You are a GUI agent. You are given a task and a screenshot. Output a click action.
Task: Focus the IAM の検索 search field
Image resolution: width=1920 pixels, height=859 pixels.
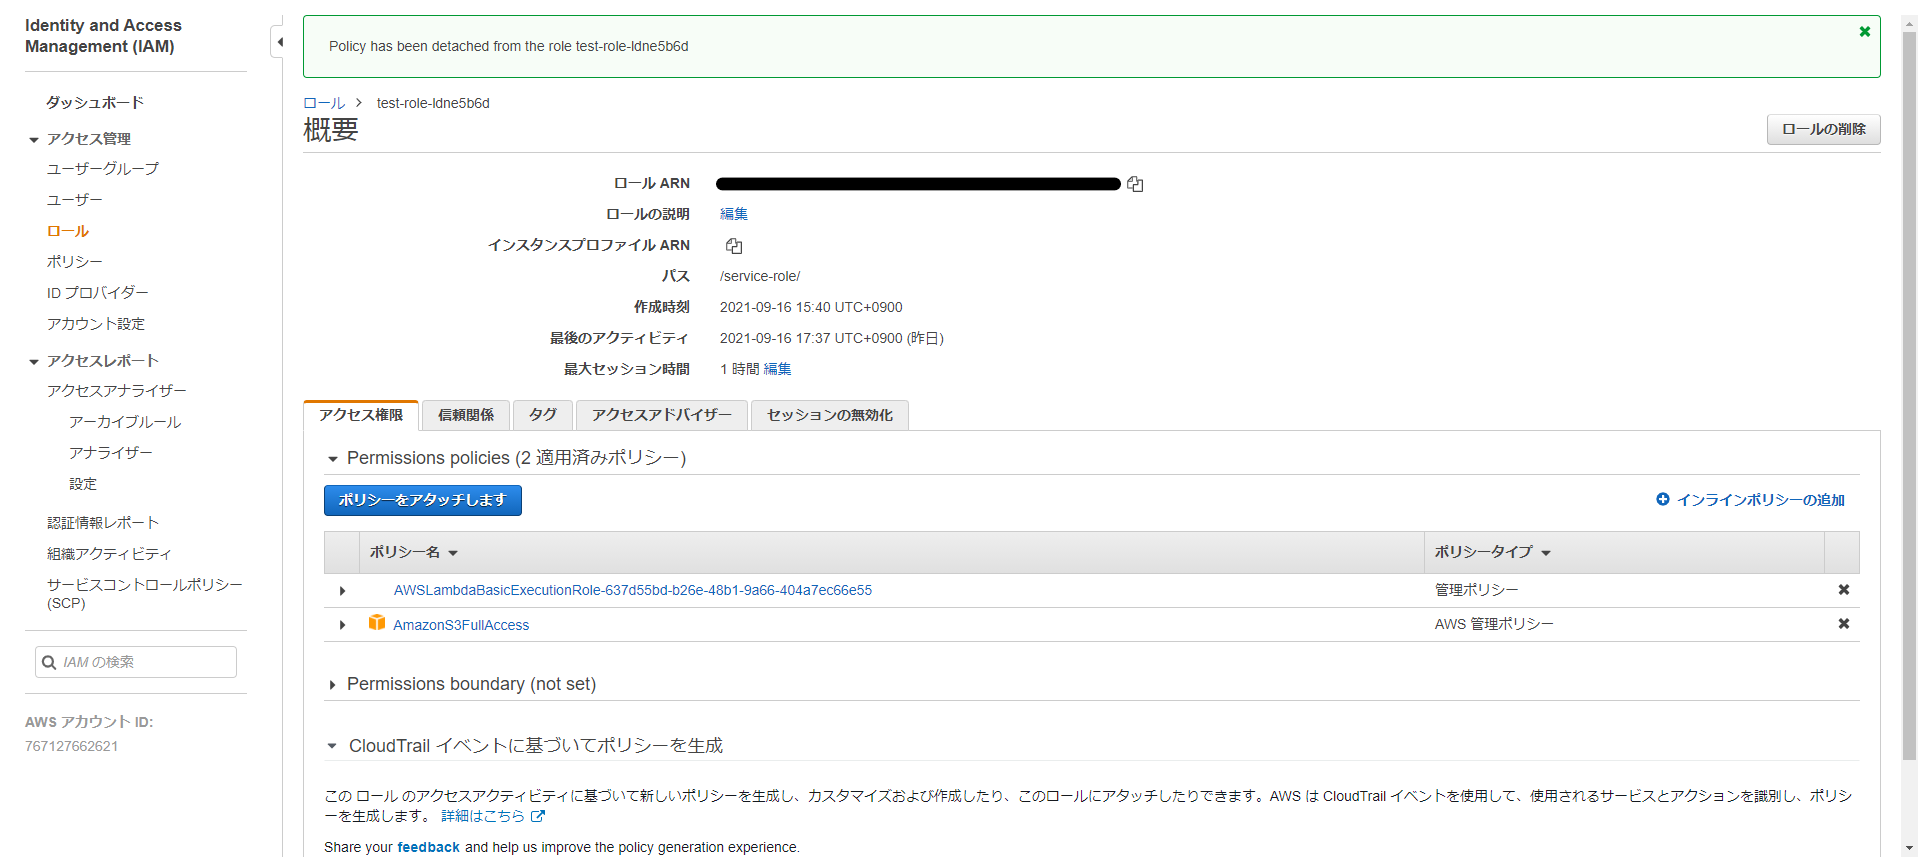pos(136,662)
